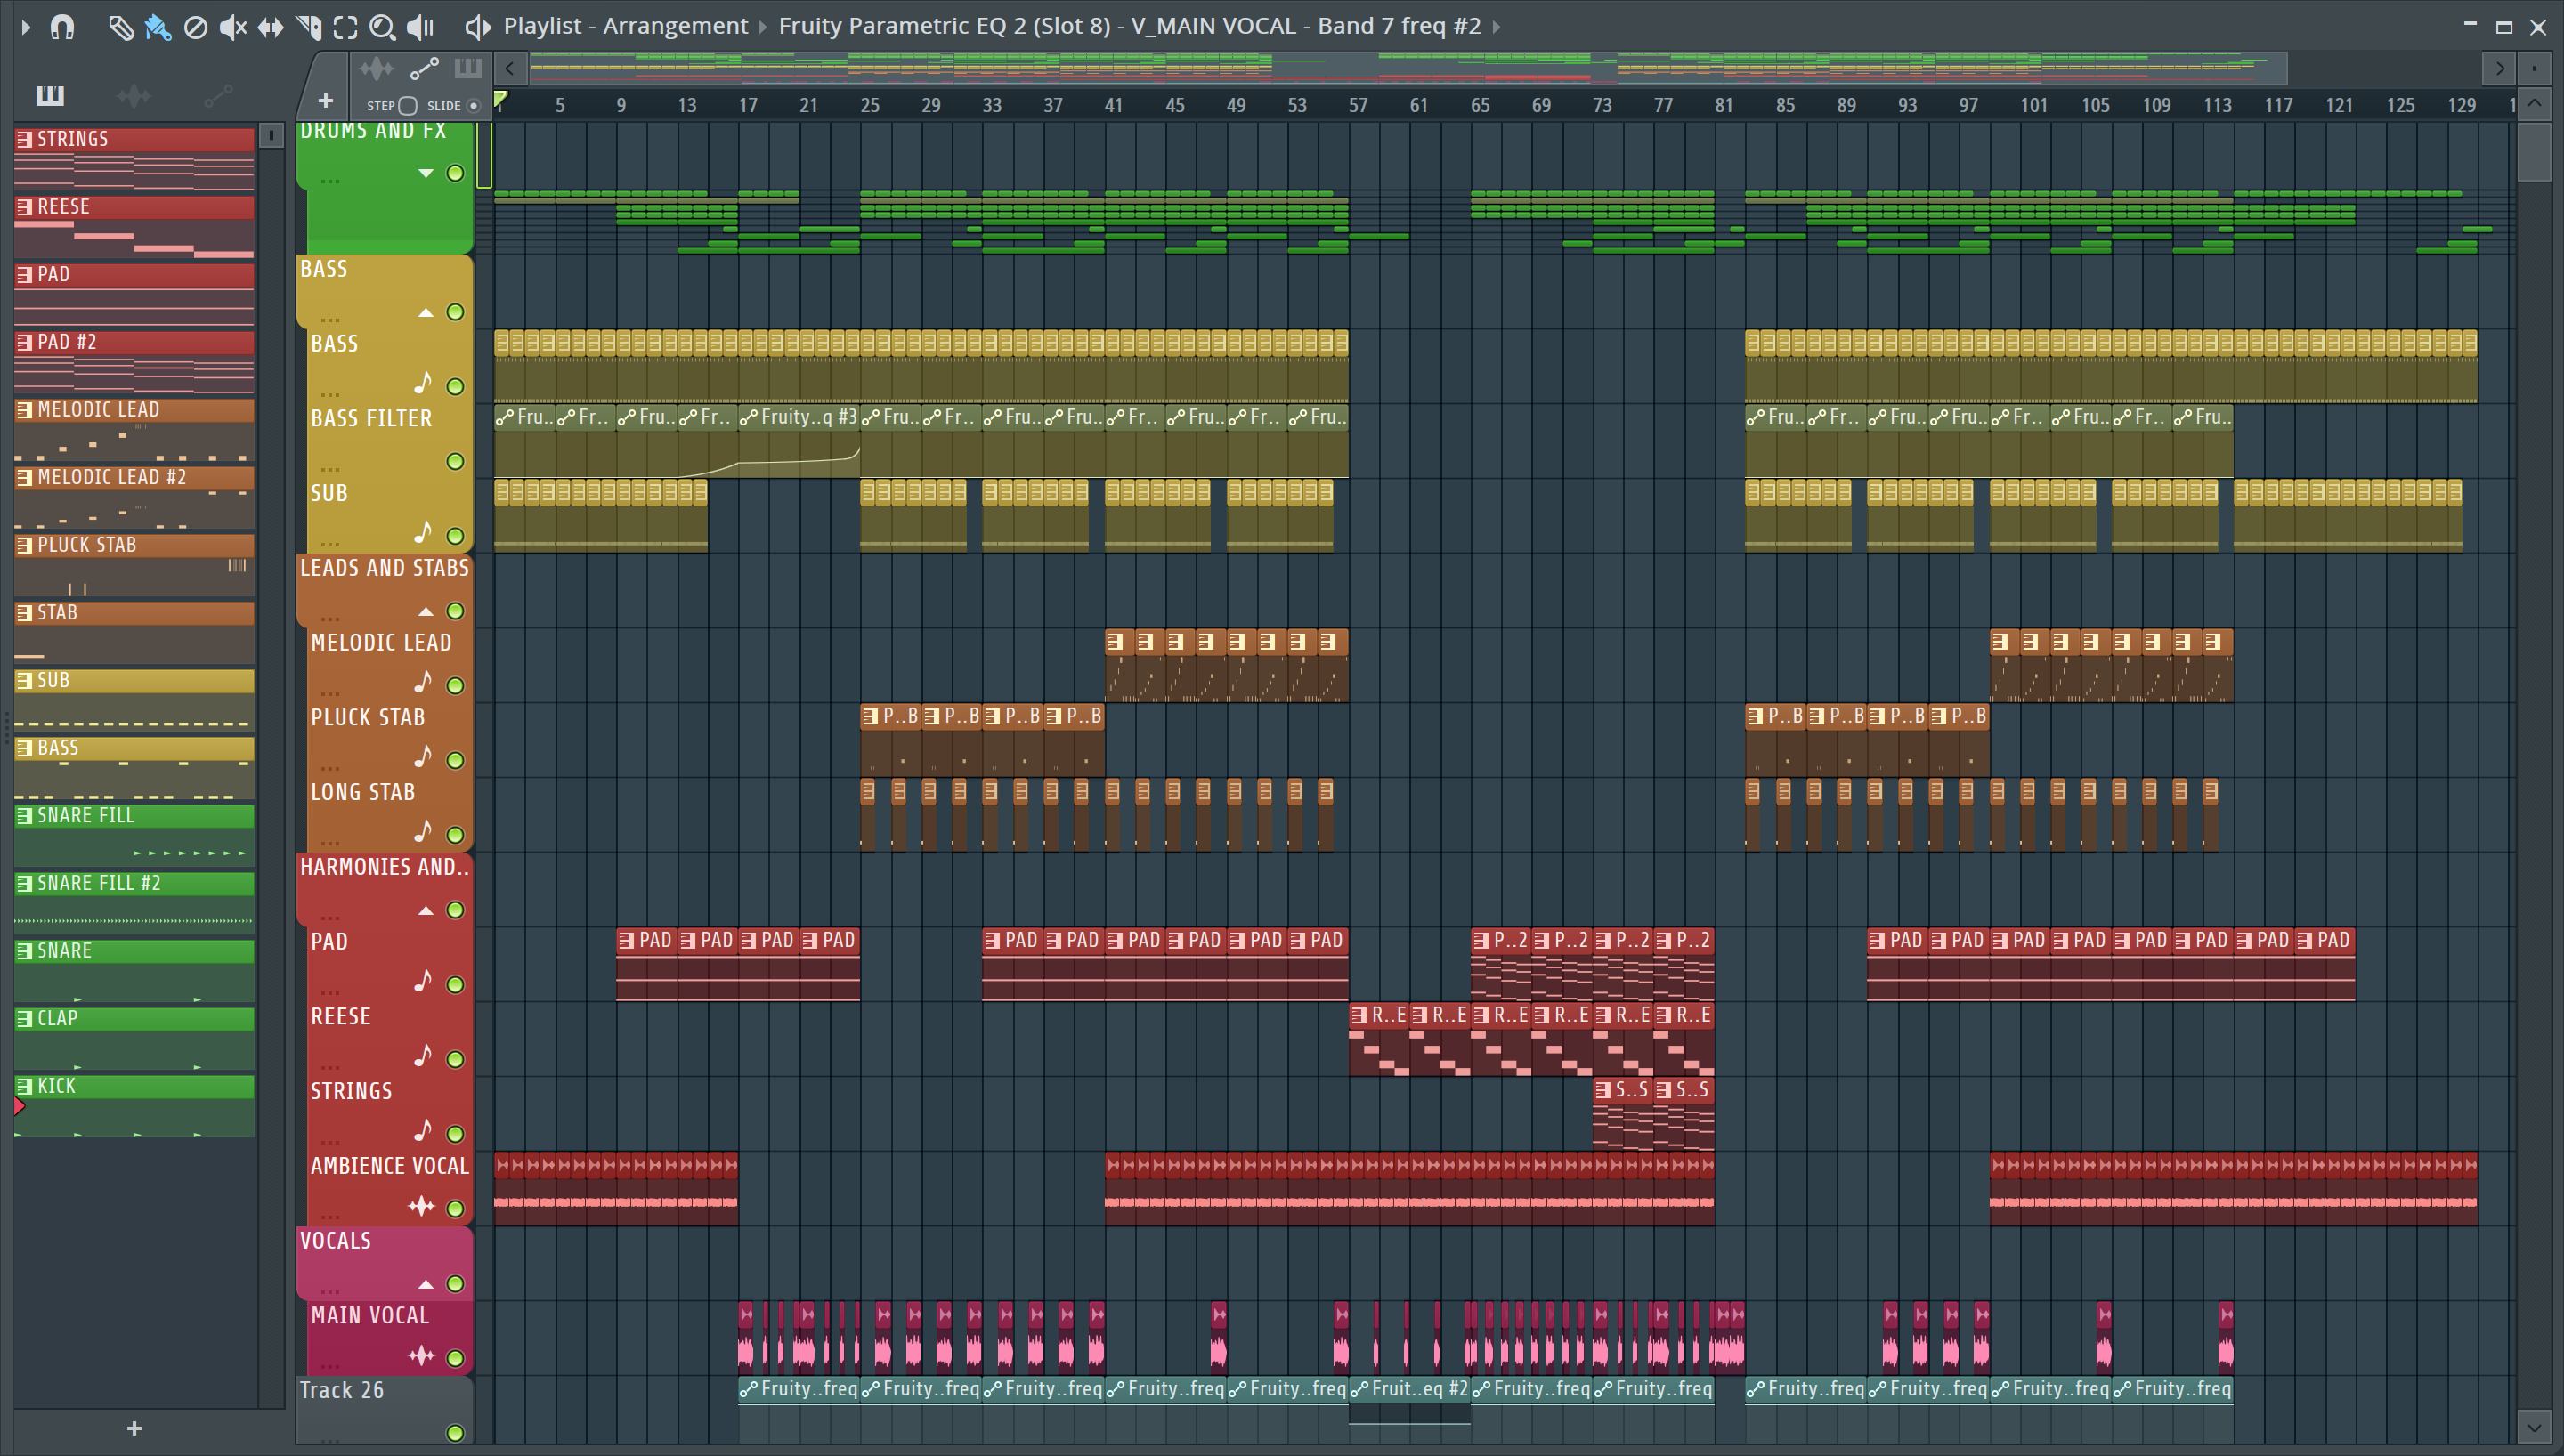The height and width of the screenshot is (1456, 2564).
Task: Click note icon on MELODIC LEAD track
Action: (x=423, y=682)
